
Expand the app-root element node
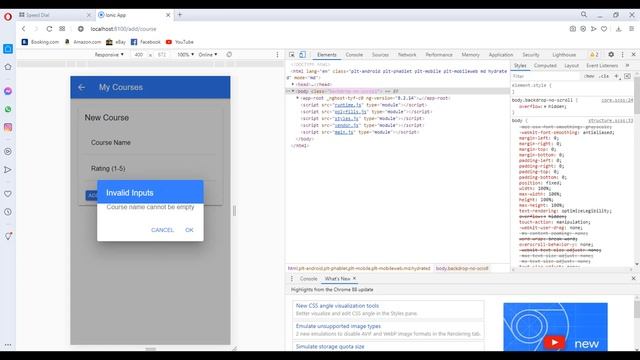tap(298, 98)
